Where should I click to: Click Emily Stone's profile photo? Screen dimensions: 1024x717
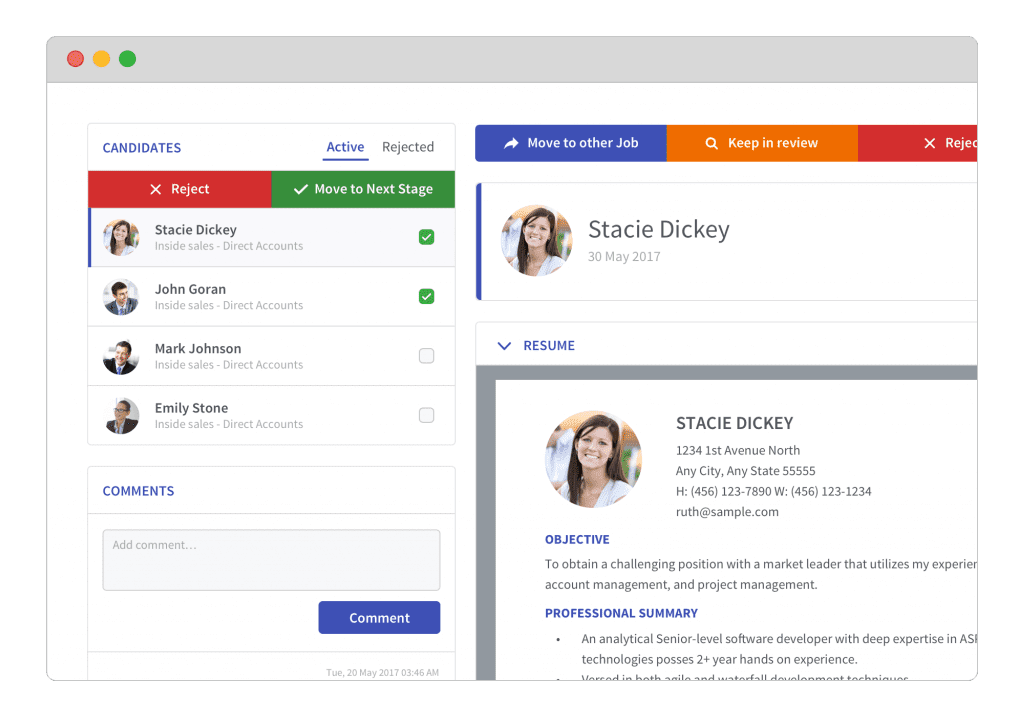pyautogui.click(x=121, y=416)
